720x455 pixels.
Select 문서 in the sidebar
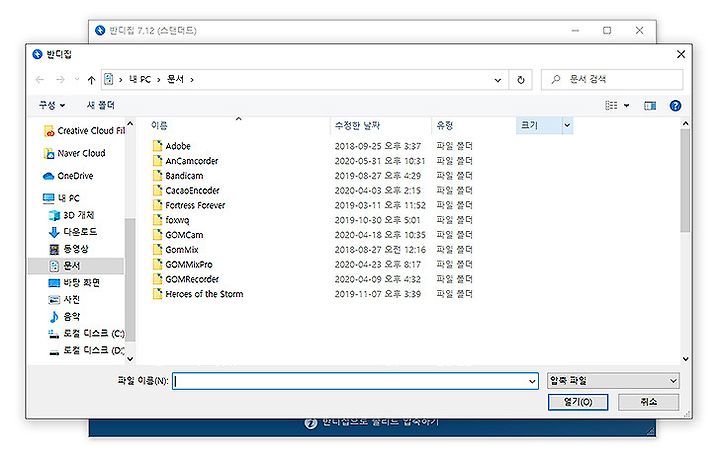pos(76,266)
